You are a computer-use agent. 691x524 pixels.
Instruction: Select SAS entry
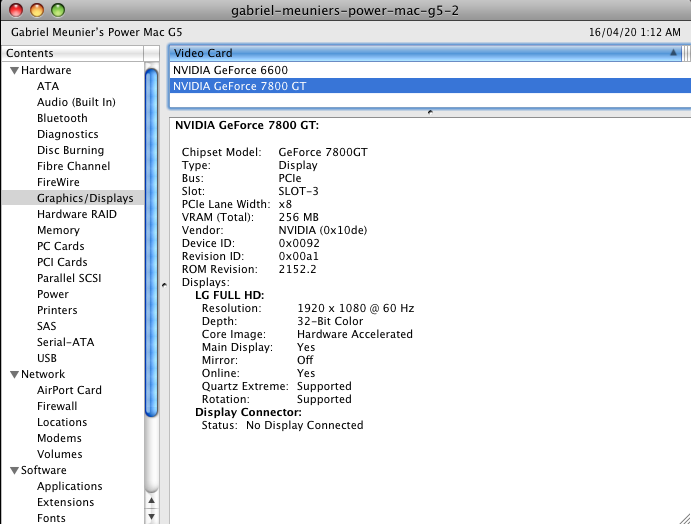coord(47,326)
